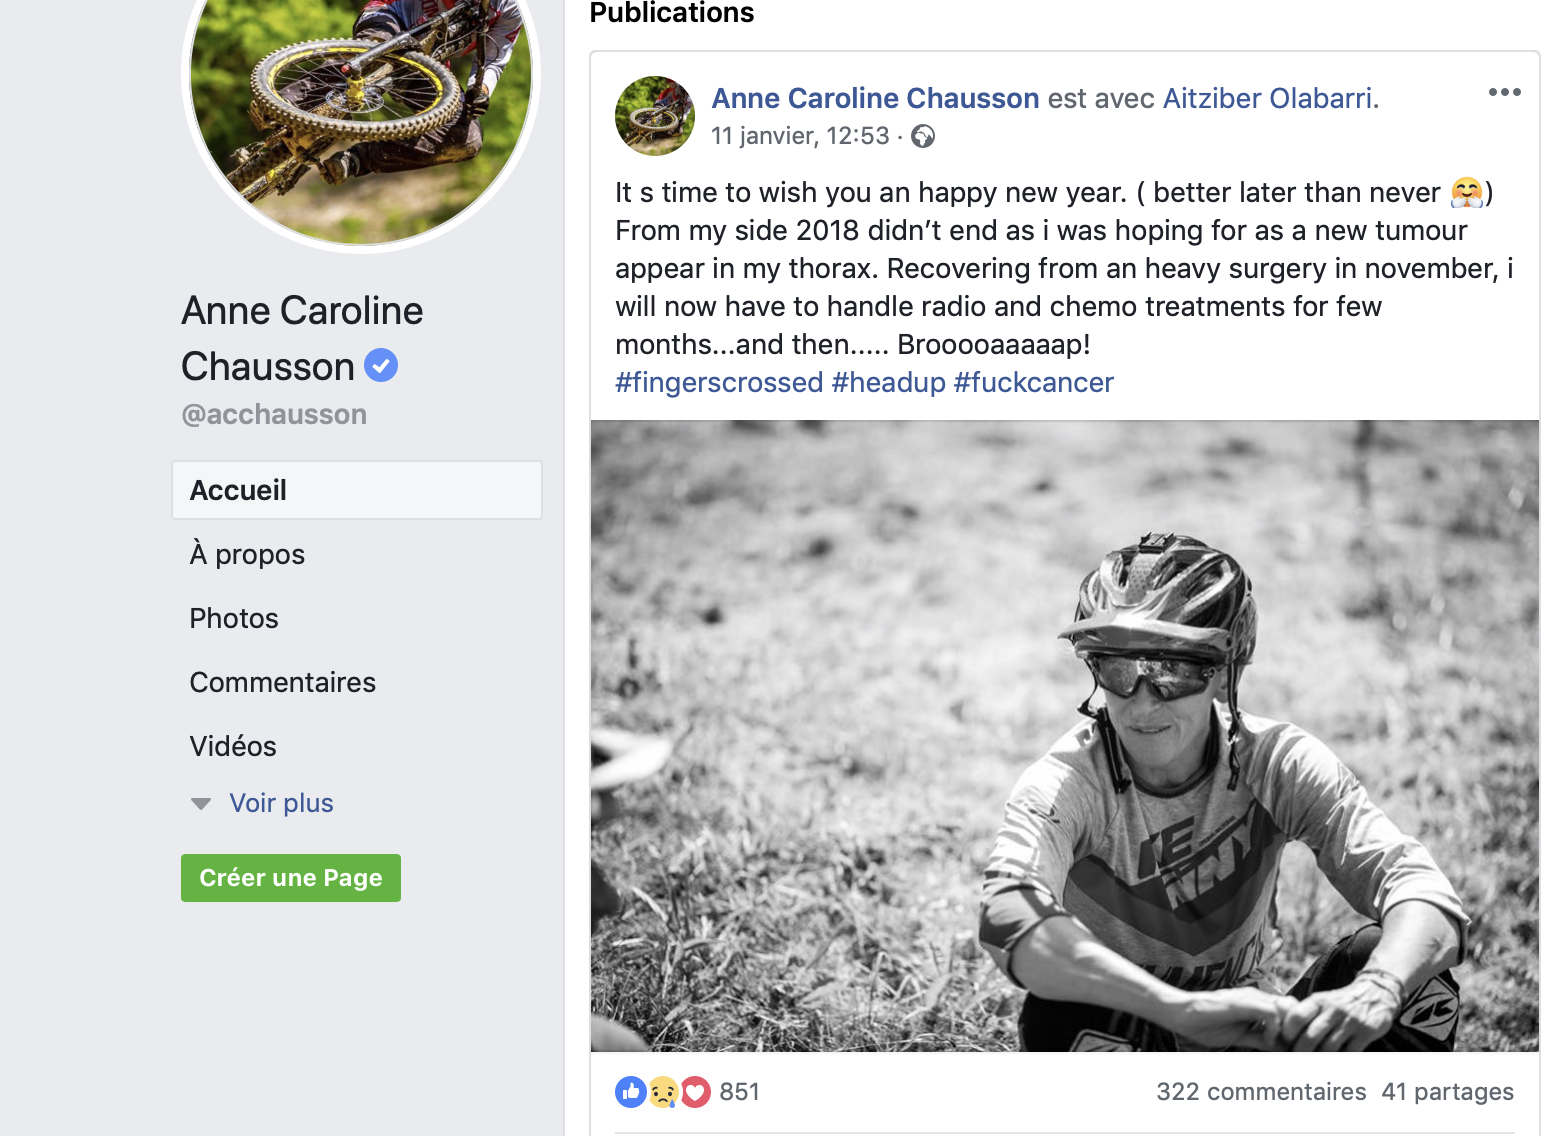View the 322 commentaires

click(x=1261, y=1092)
